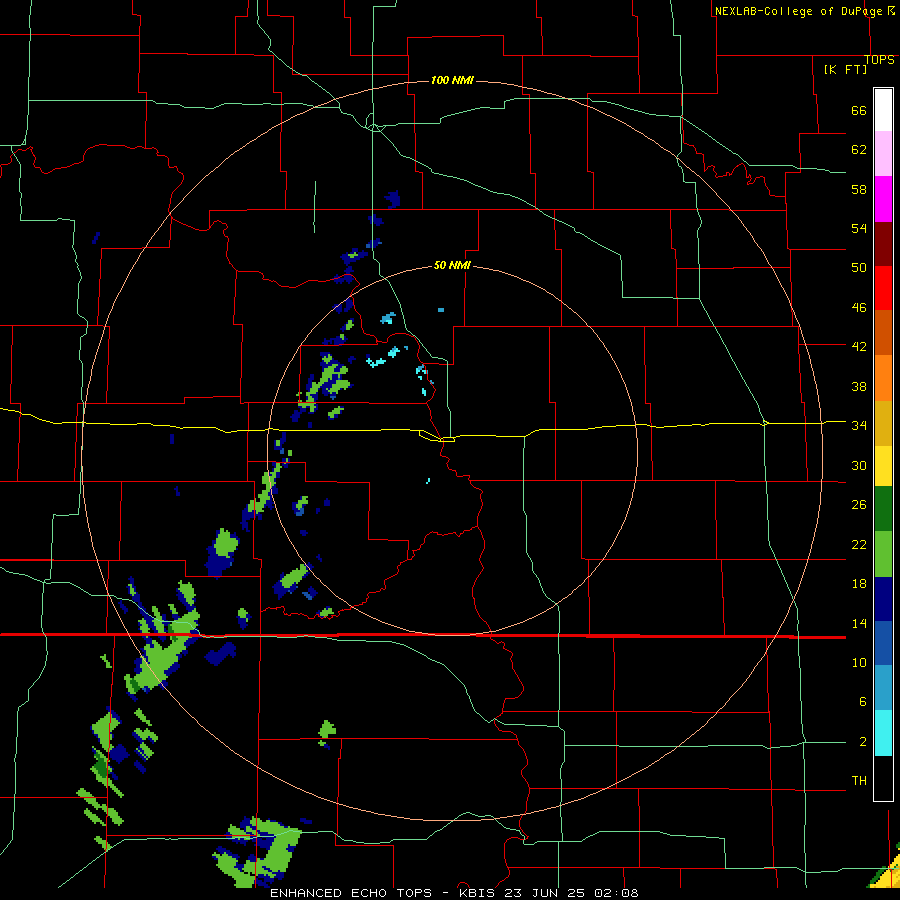Click the legend value 6

pyautogui.click(x=862, y=701)
